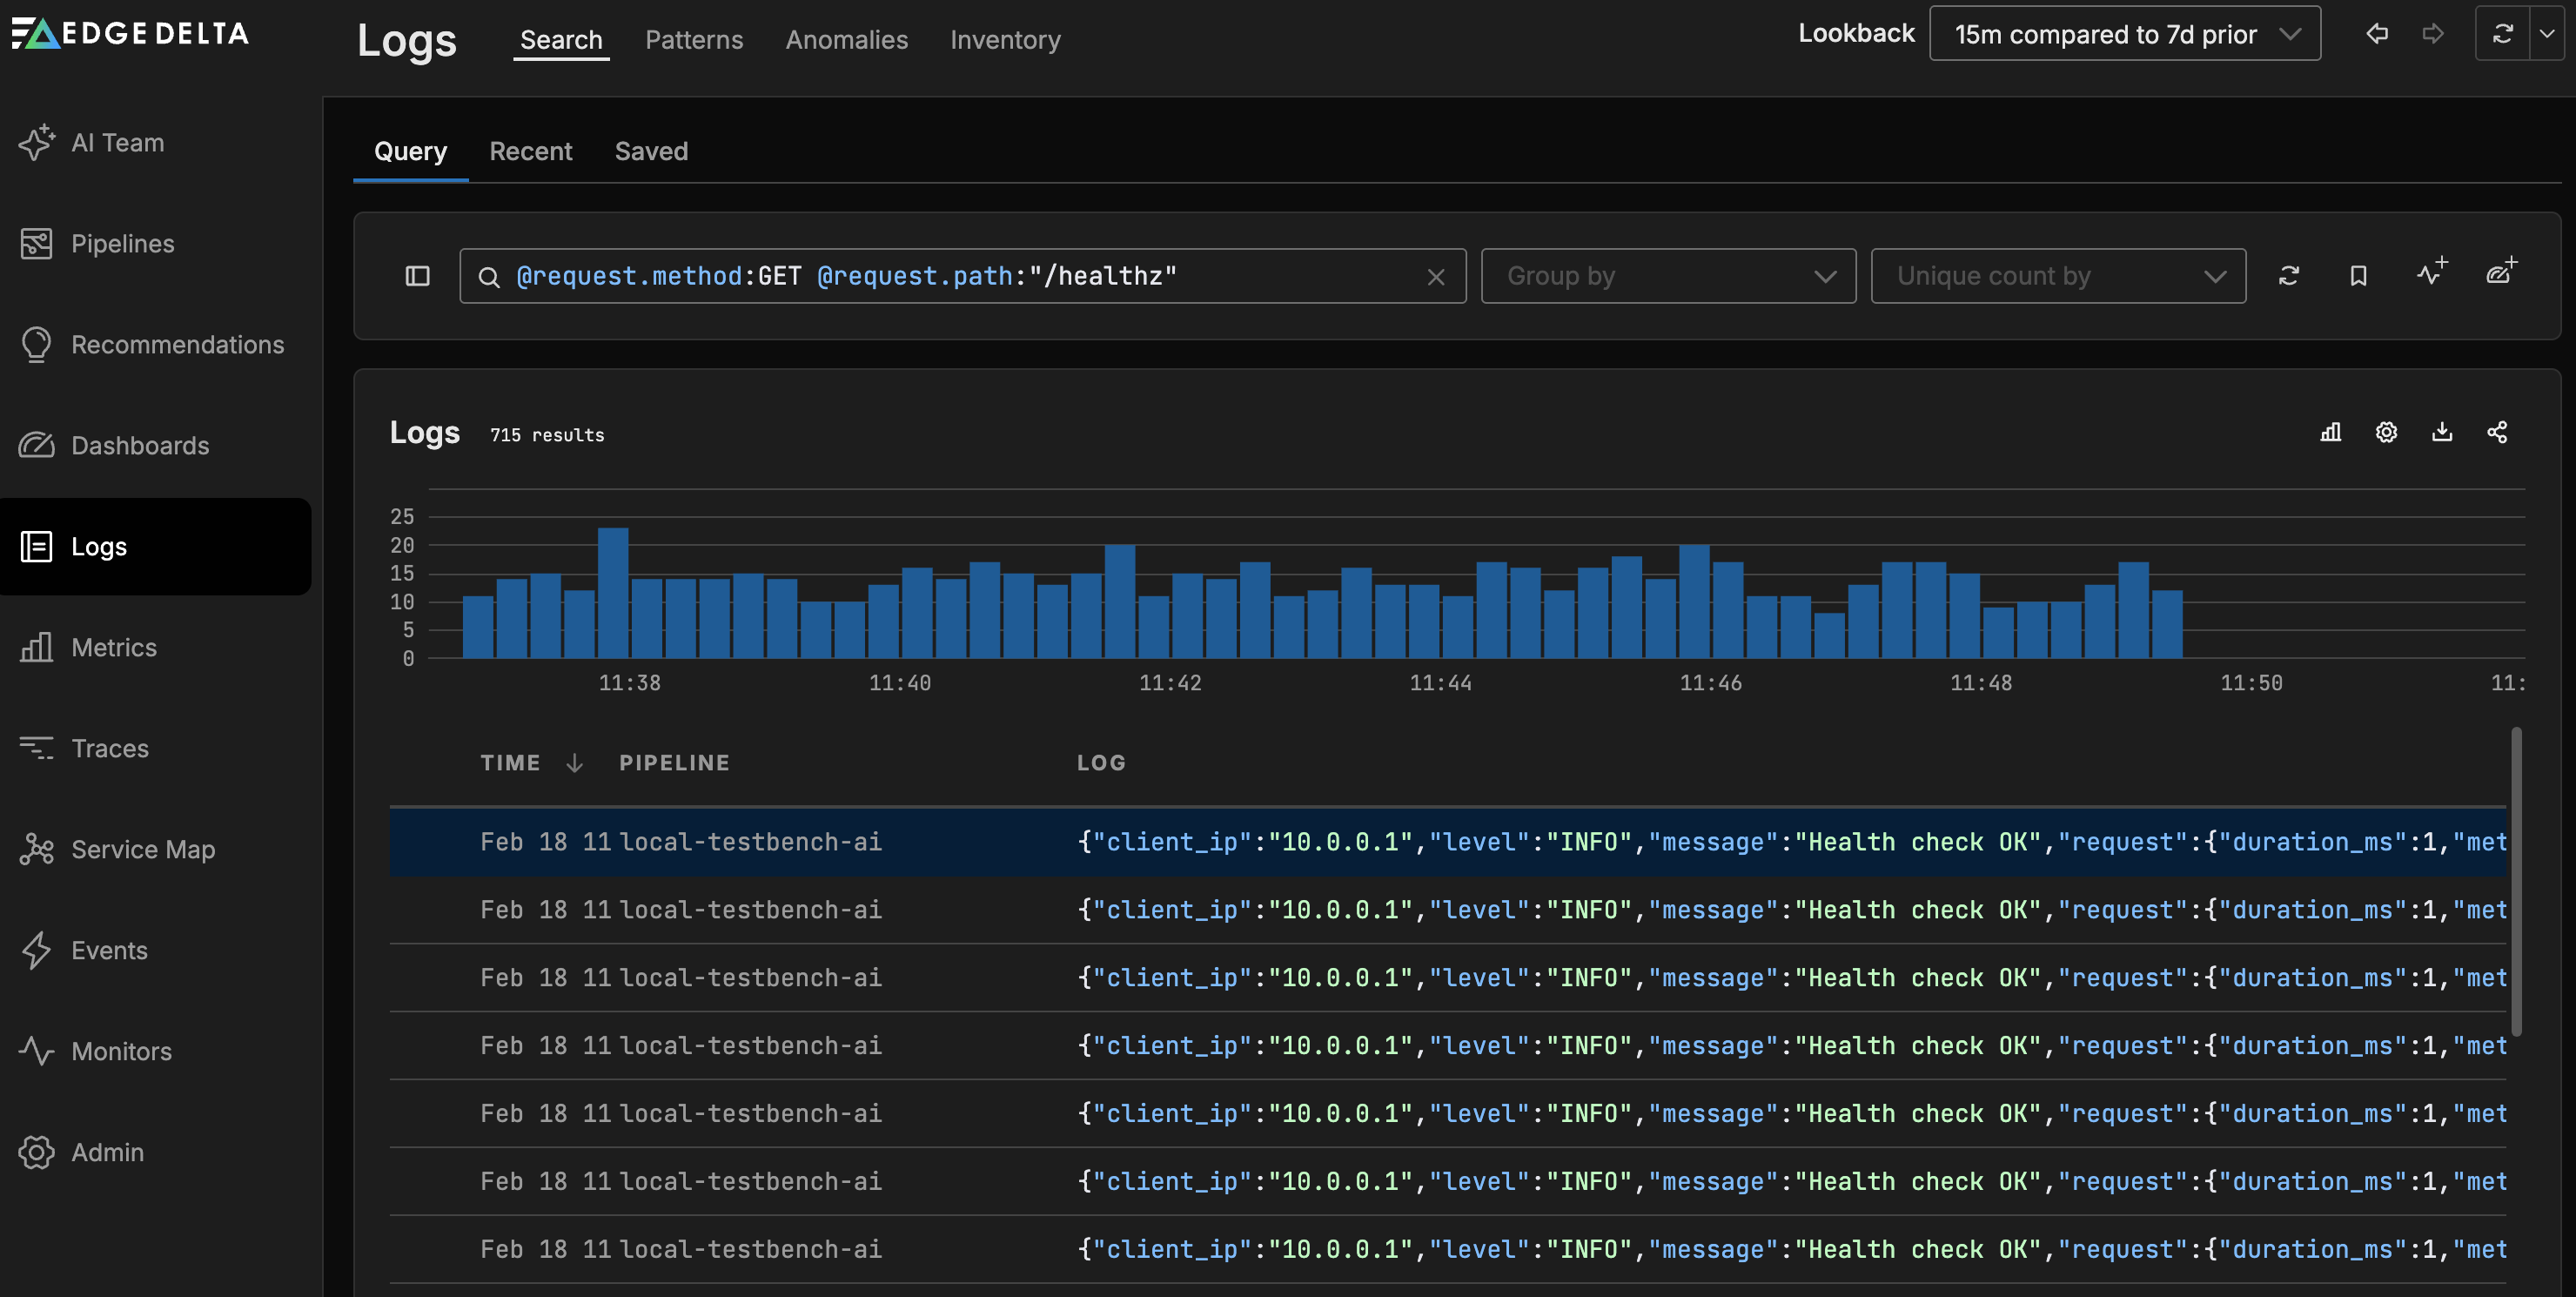Click the refresh icon next to Unique count by
The height and width of the screenshot is (1297, 2576).
[x=2288, y=276]
